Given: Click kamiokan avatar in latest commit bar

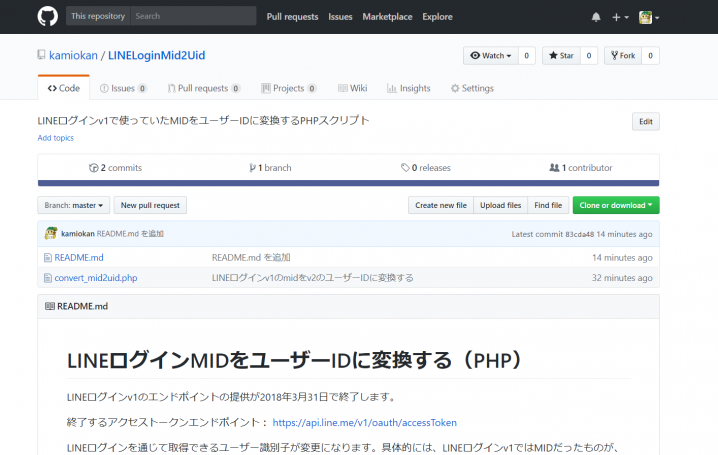Looking at the screenshot, I should click(51, 233).
